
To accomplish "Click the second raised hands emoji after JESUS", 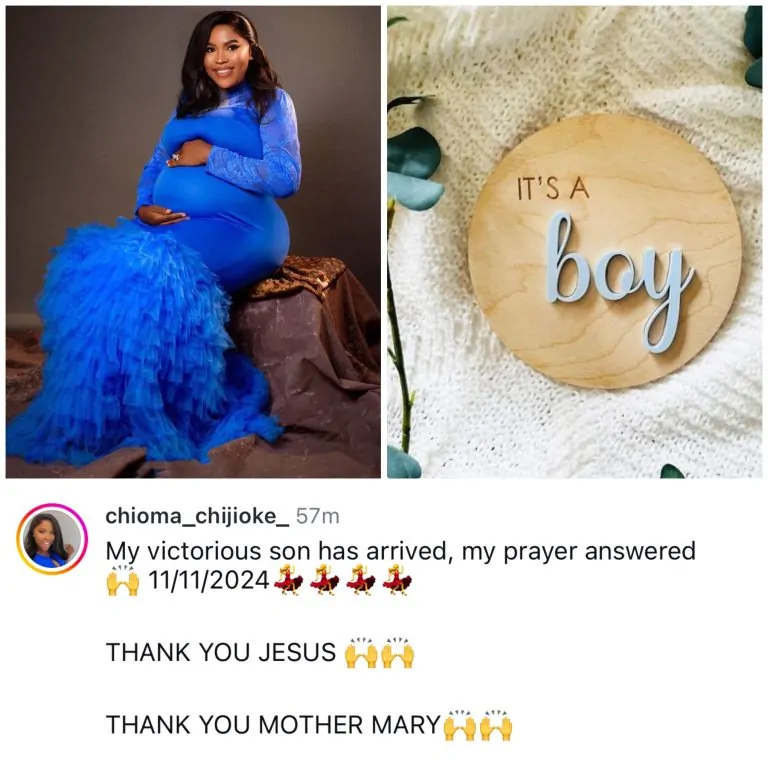I will click(398, 653).
